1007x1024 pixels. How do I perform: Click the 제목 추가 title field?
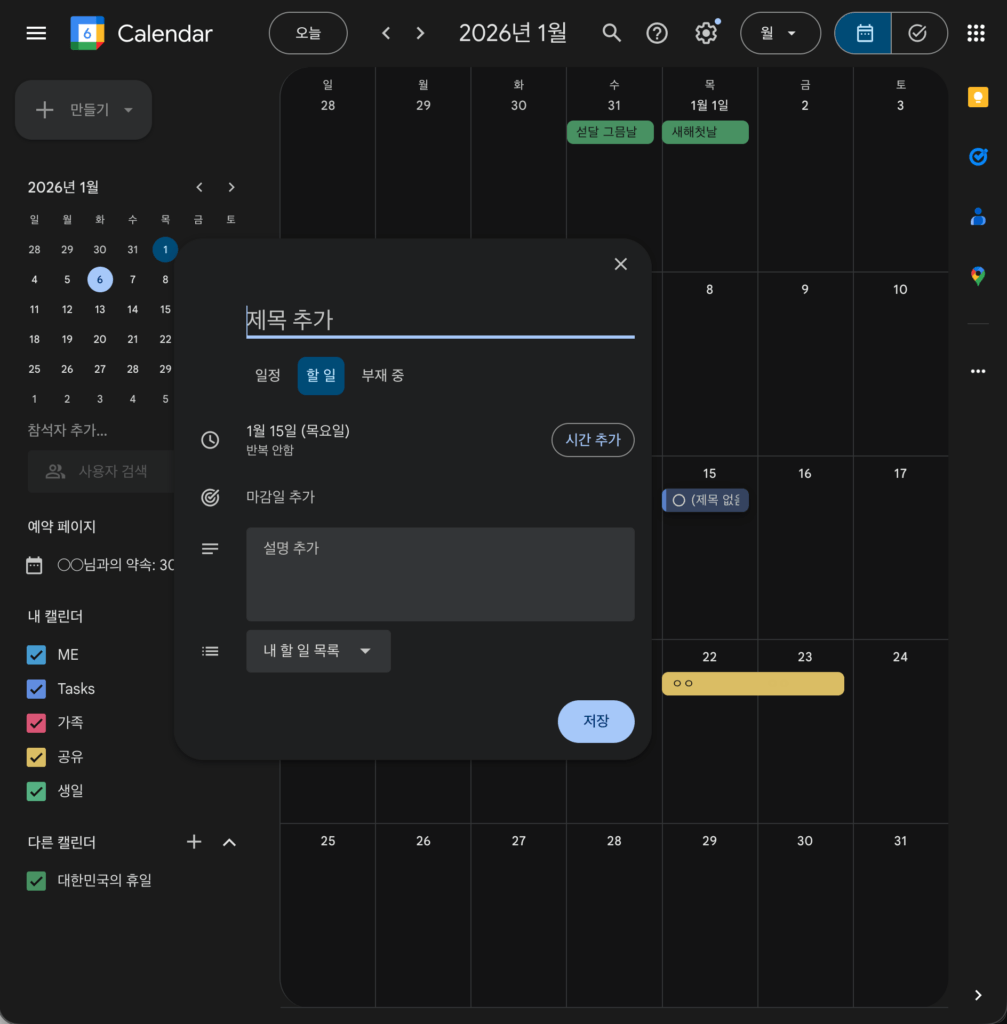click(440, 320)
